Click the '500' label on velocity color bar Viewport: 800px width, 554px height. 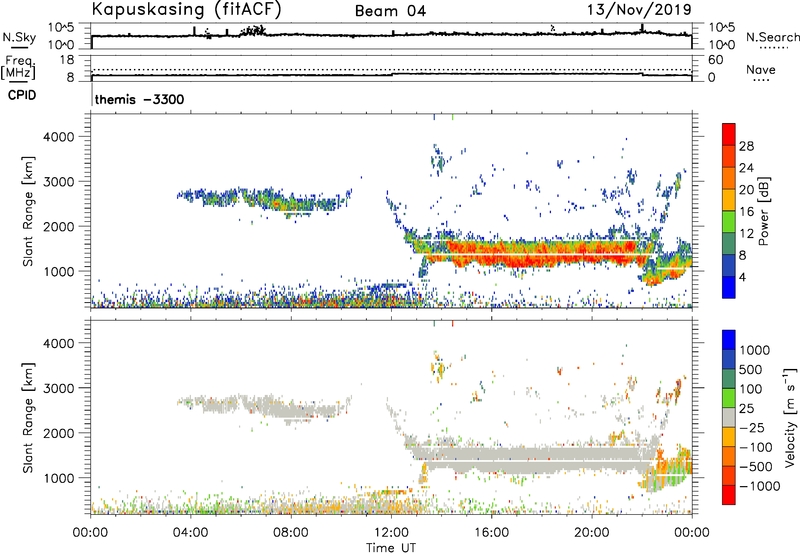coord(751,370)
